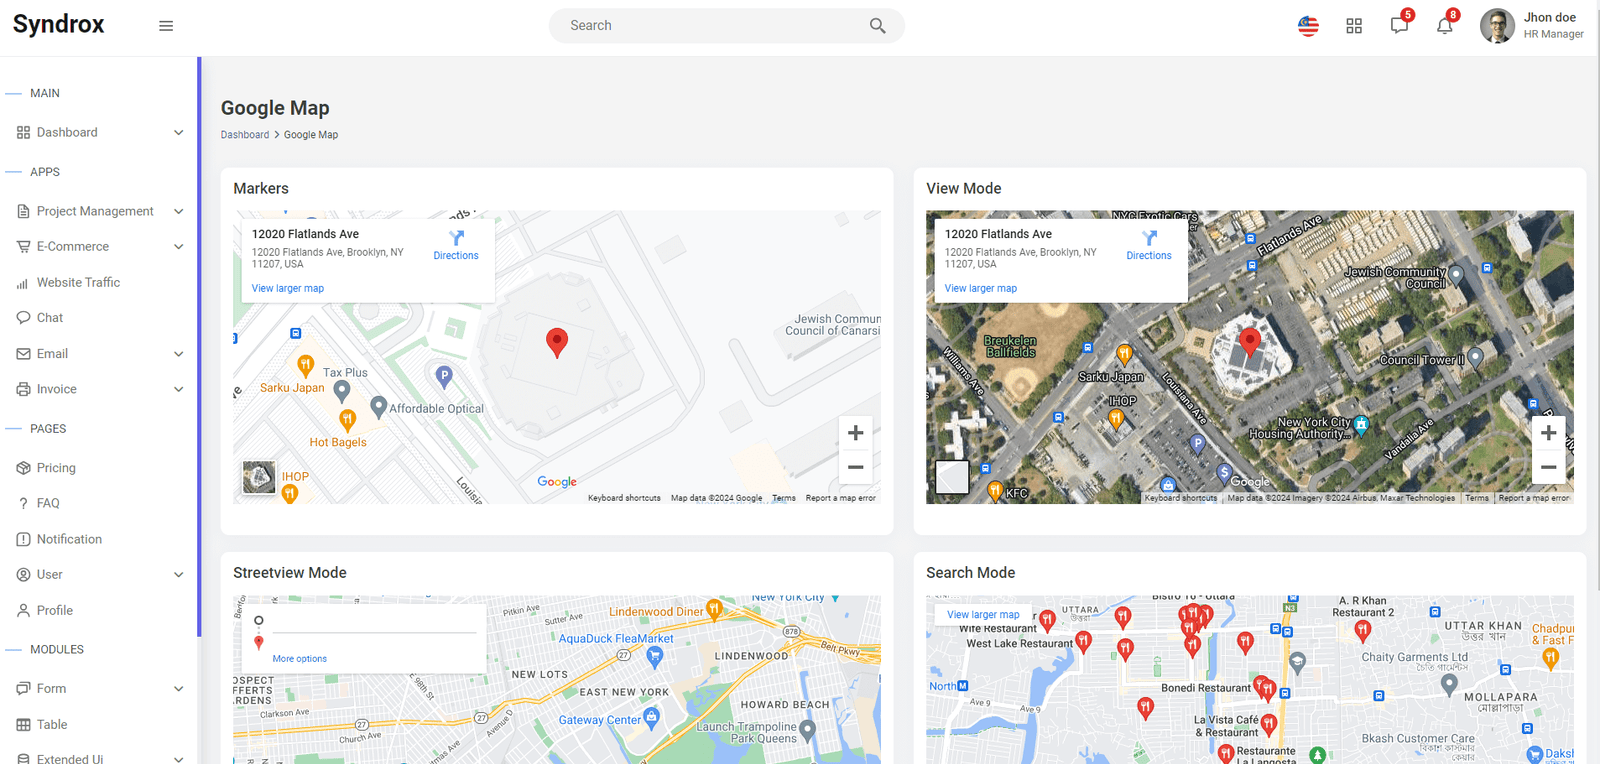Click the Invoice printer icon
The image size is (1600, 764).
(x=23, y=389)
